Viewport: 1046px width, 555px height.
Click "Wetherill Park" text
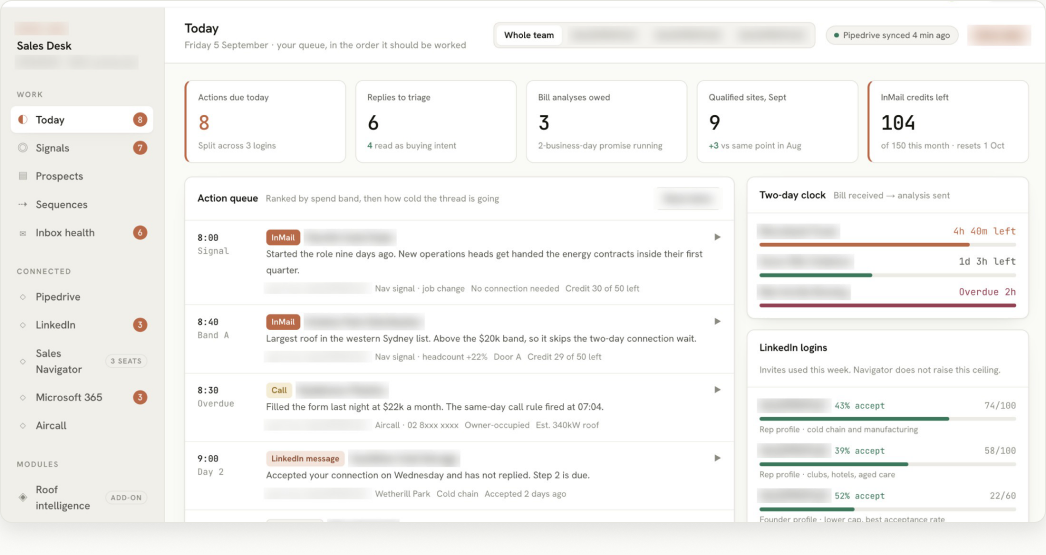coord(402,494)
